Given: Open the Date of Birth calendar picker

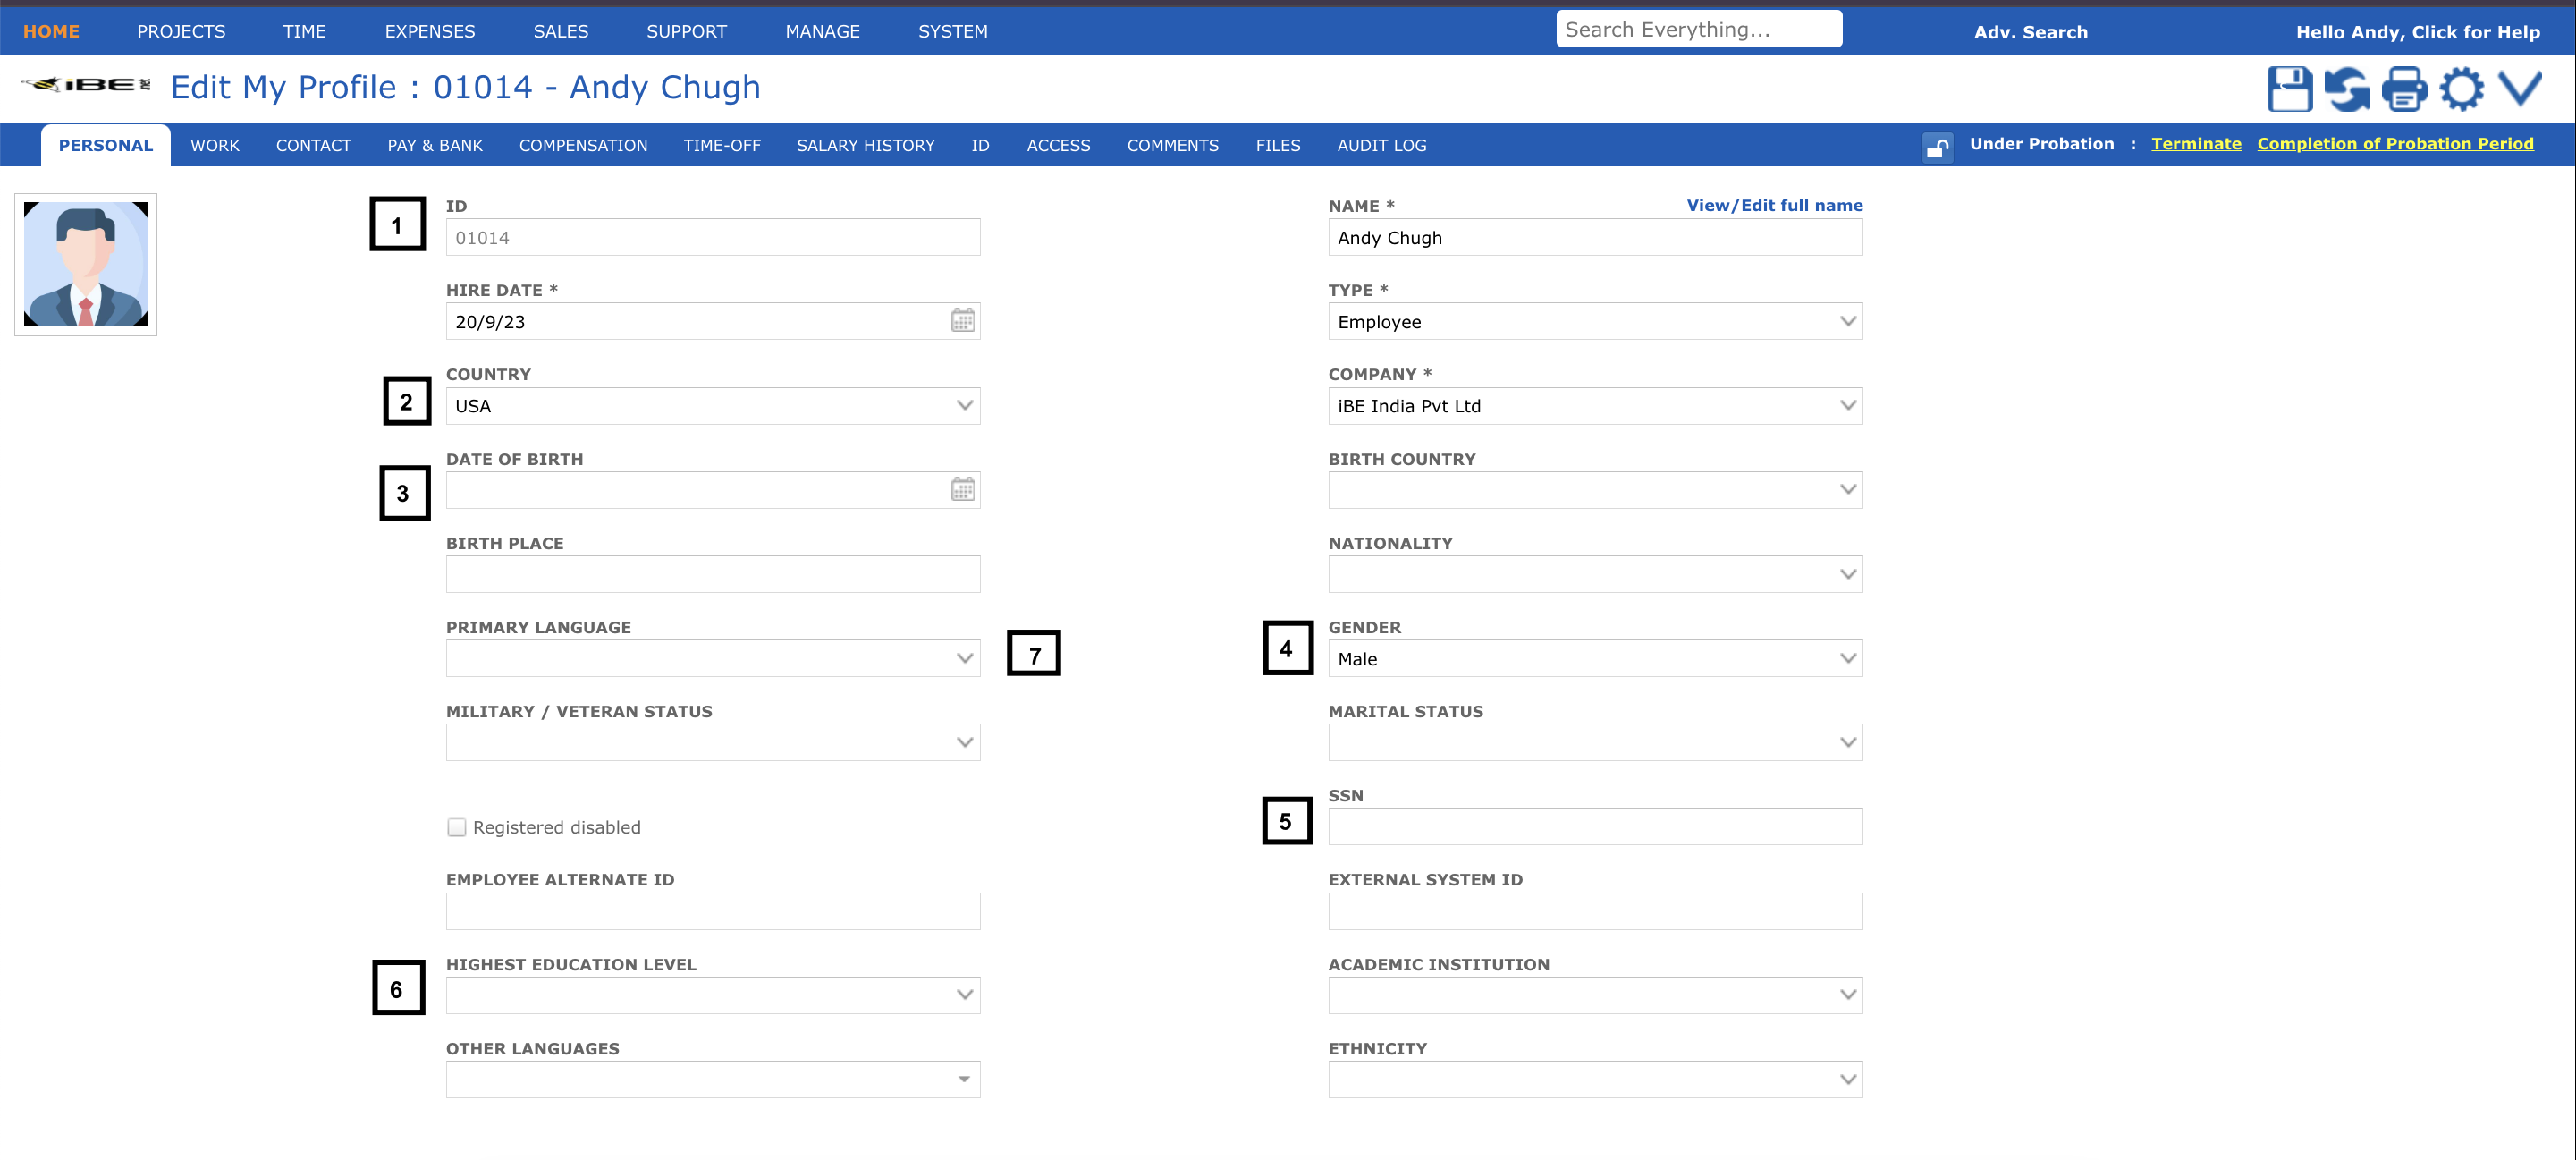Looking at the screenshot, I should (x=962, y=490).
